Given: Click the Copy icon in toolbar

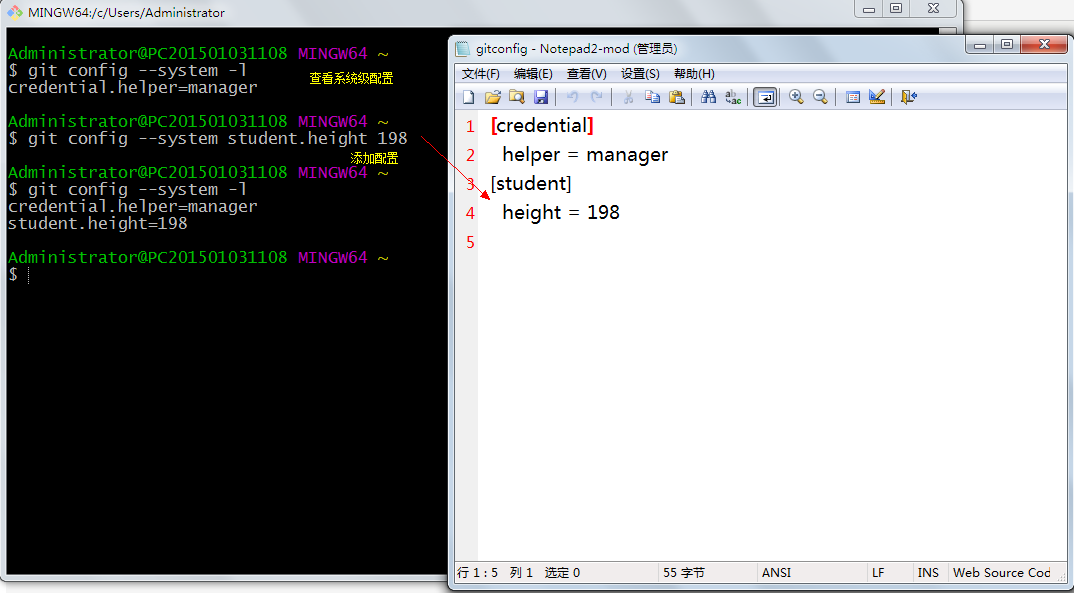Looking at the screenshot, I should point(652,97).
